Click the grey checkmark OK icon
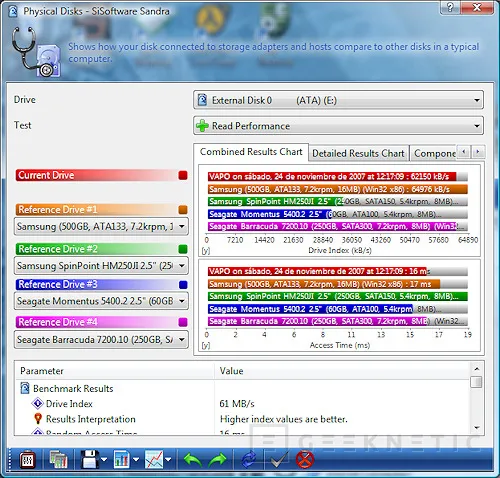The width and height of the screenshot is (500, 478). coord(279,460)
